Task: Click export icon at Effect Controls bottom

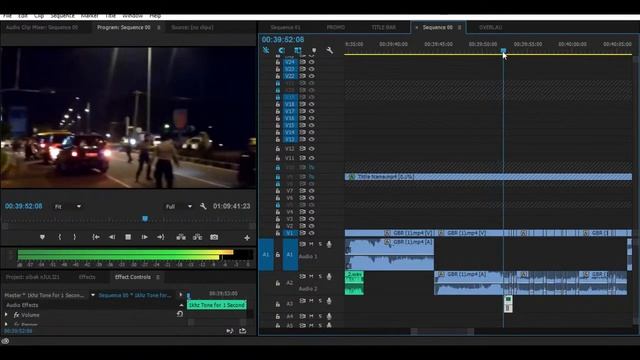Action: pyautogui.click(x=242, y=331)
